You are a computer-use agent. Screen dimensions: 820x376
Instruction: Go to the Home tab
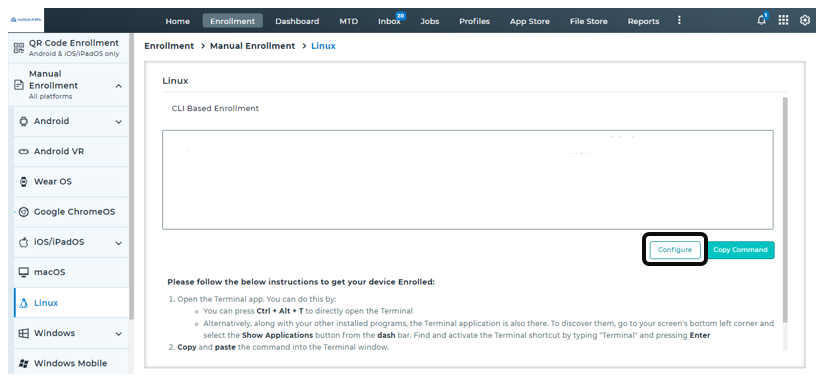[177, 21]
